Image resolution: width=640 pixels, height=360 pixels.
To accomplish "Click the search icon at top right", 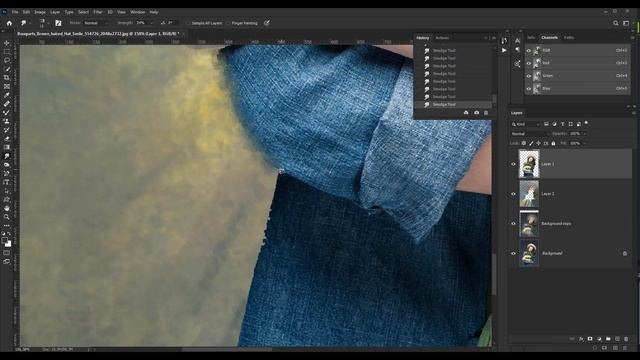I will 616,23.
